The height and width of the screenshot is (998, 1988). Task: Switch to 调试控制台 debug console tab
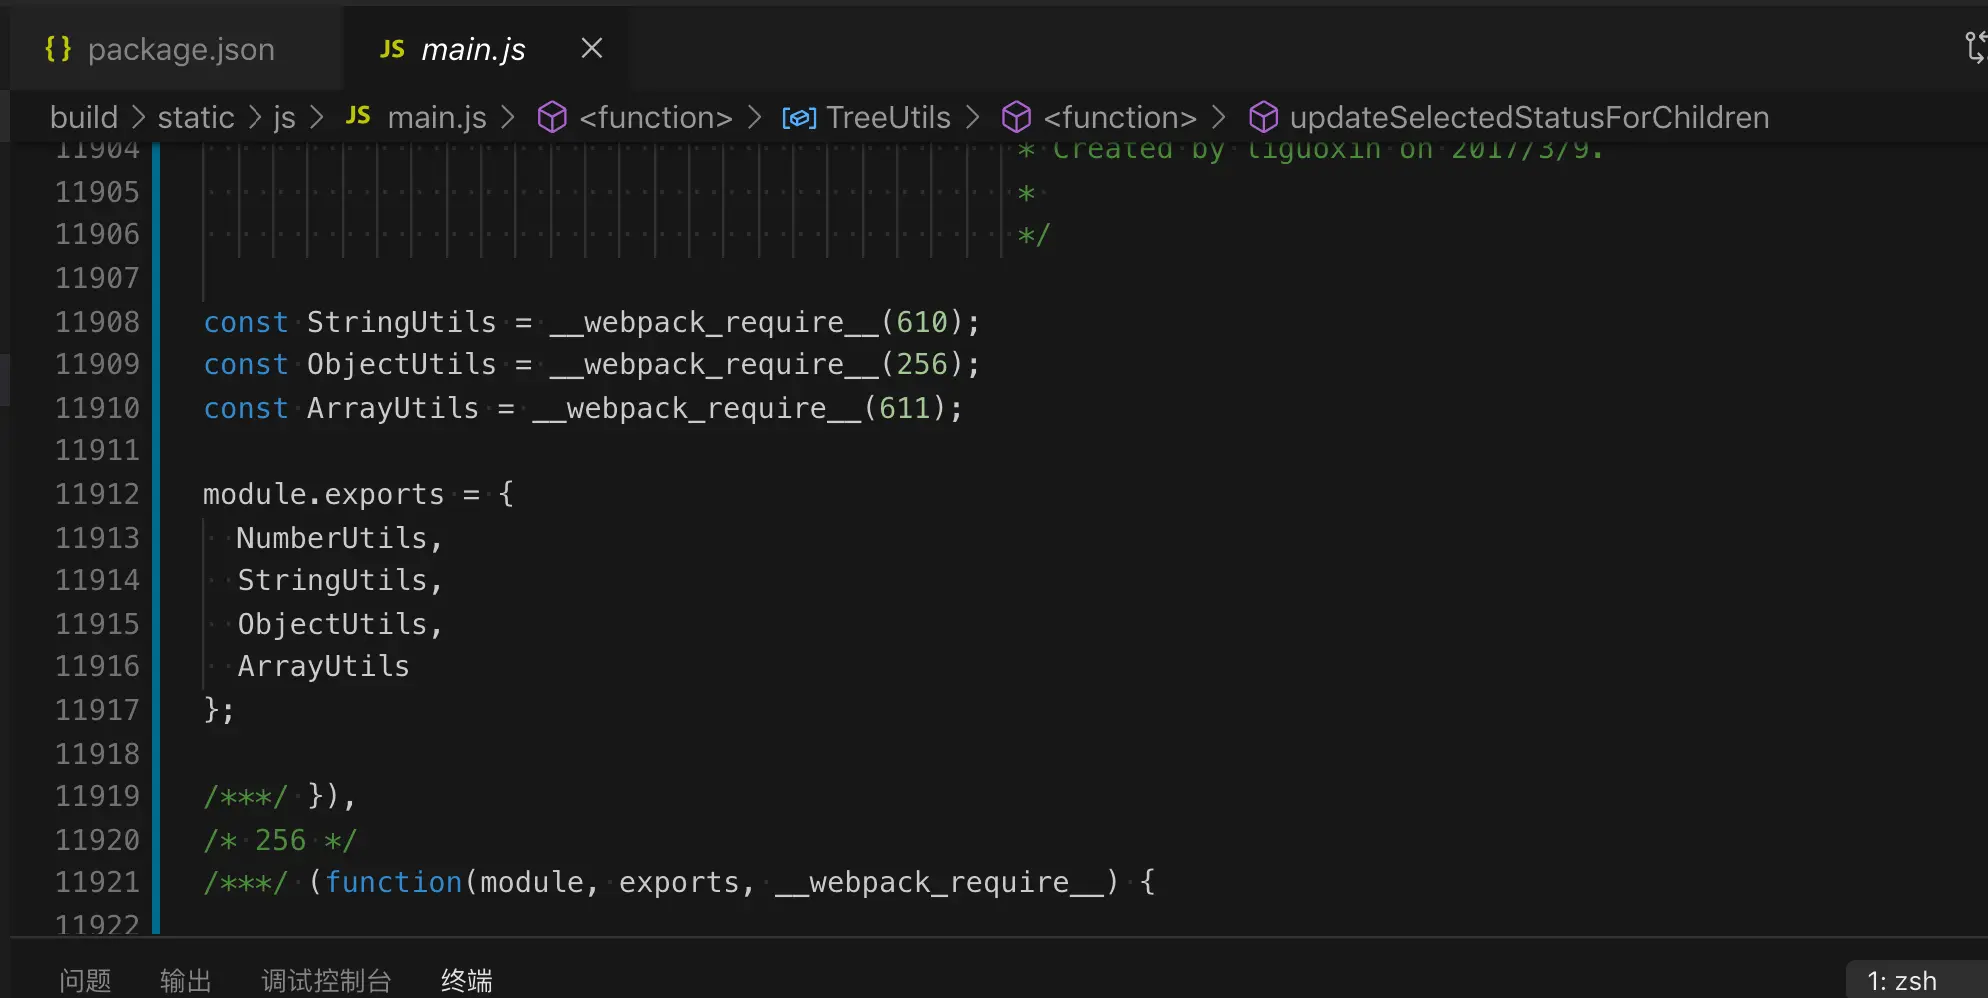pos(326,980)
